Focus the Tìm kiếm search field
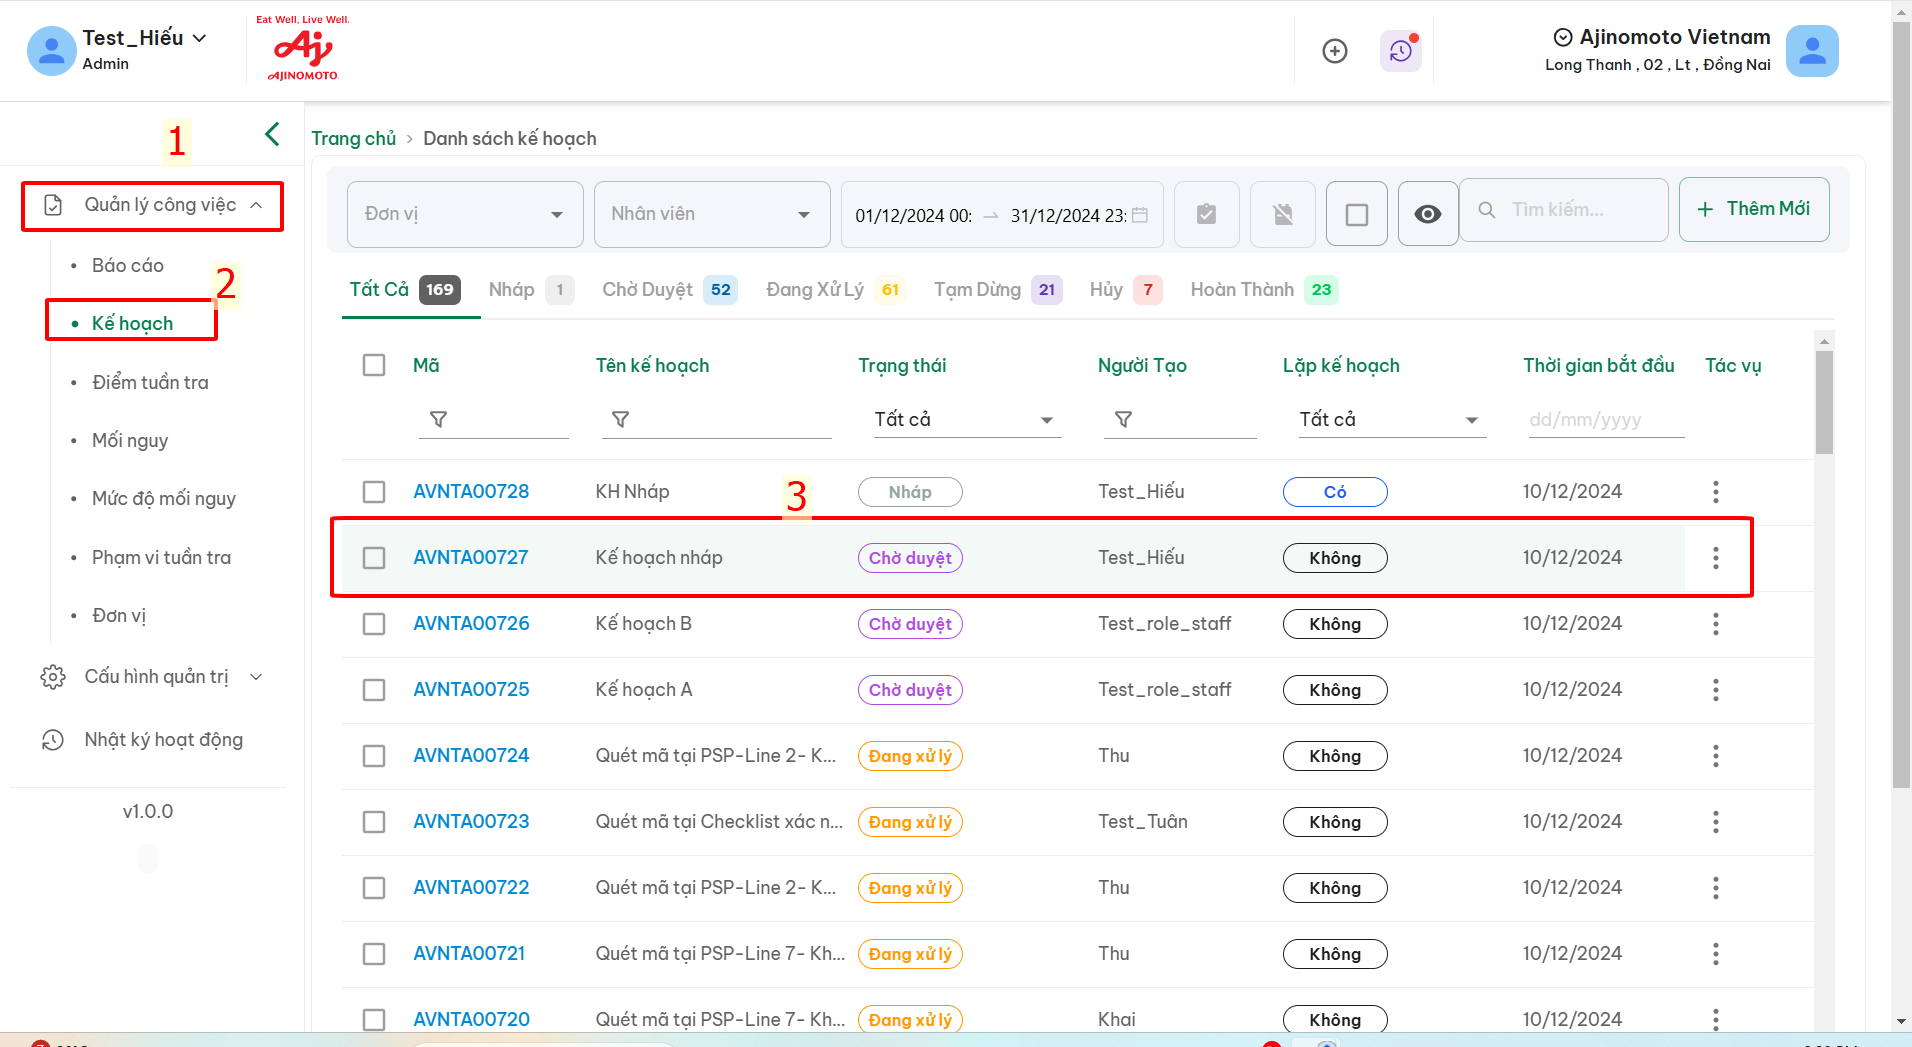 1564,210
